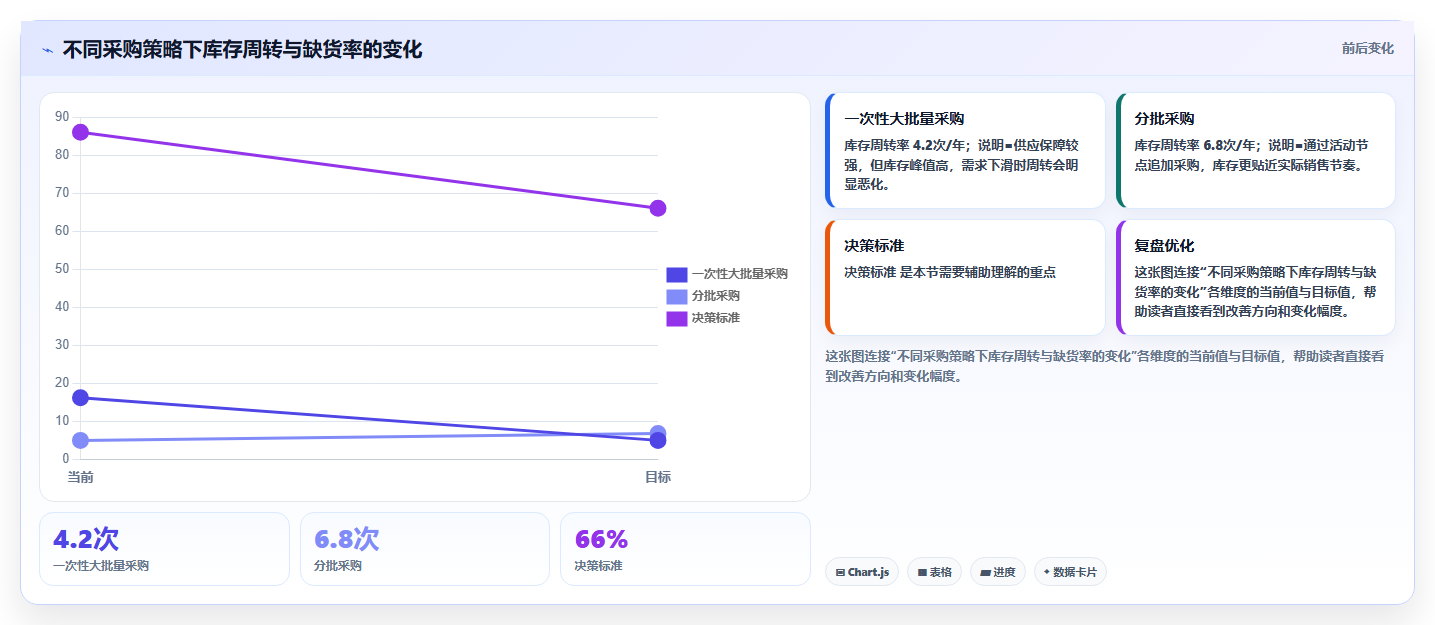Click the light blue 分批采购 point at 当前

(x=81, y=440)
